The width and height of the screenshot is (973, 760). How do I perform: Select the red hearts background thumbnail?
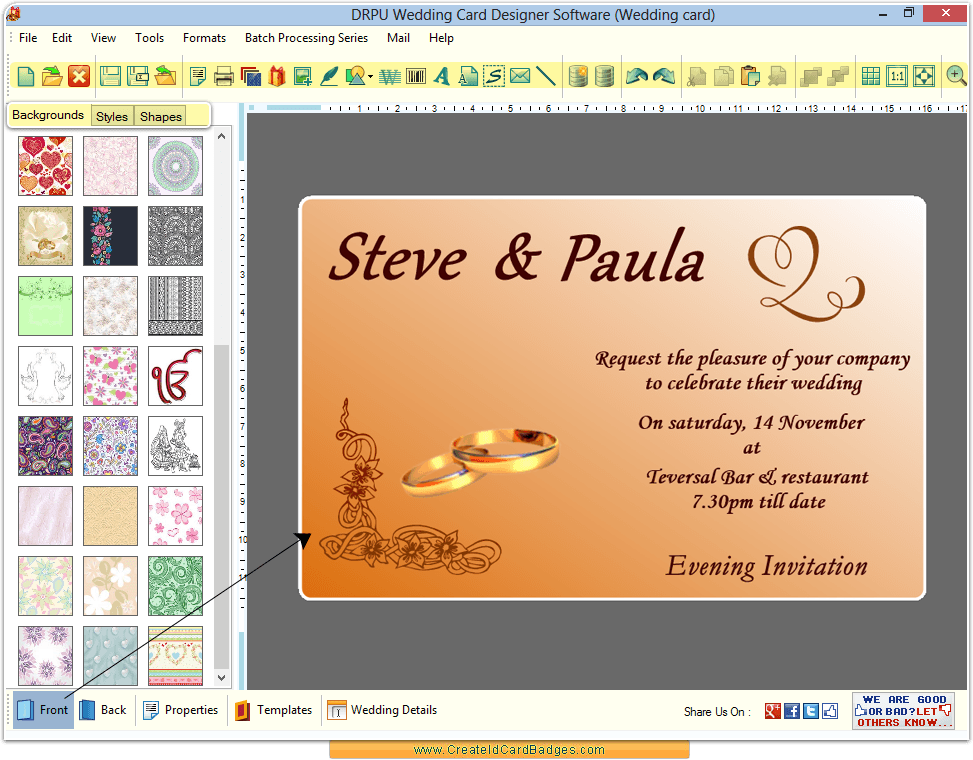click(x=45, y=166)
